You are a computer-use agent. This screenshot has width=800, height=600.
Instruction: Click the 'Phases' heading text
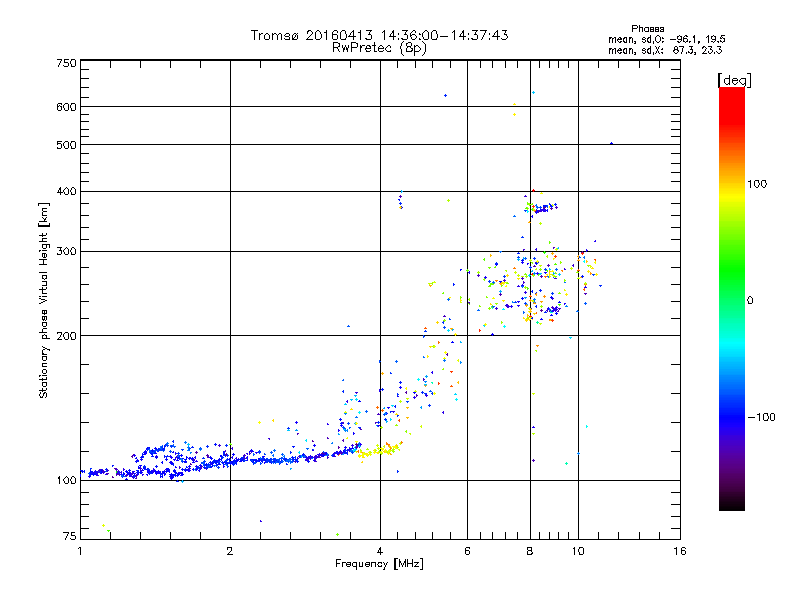click(647, 29)
